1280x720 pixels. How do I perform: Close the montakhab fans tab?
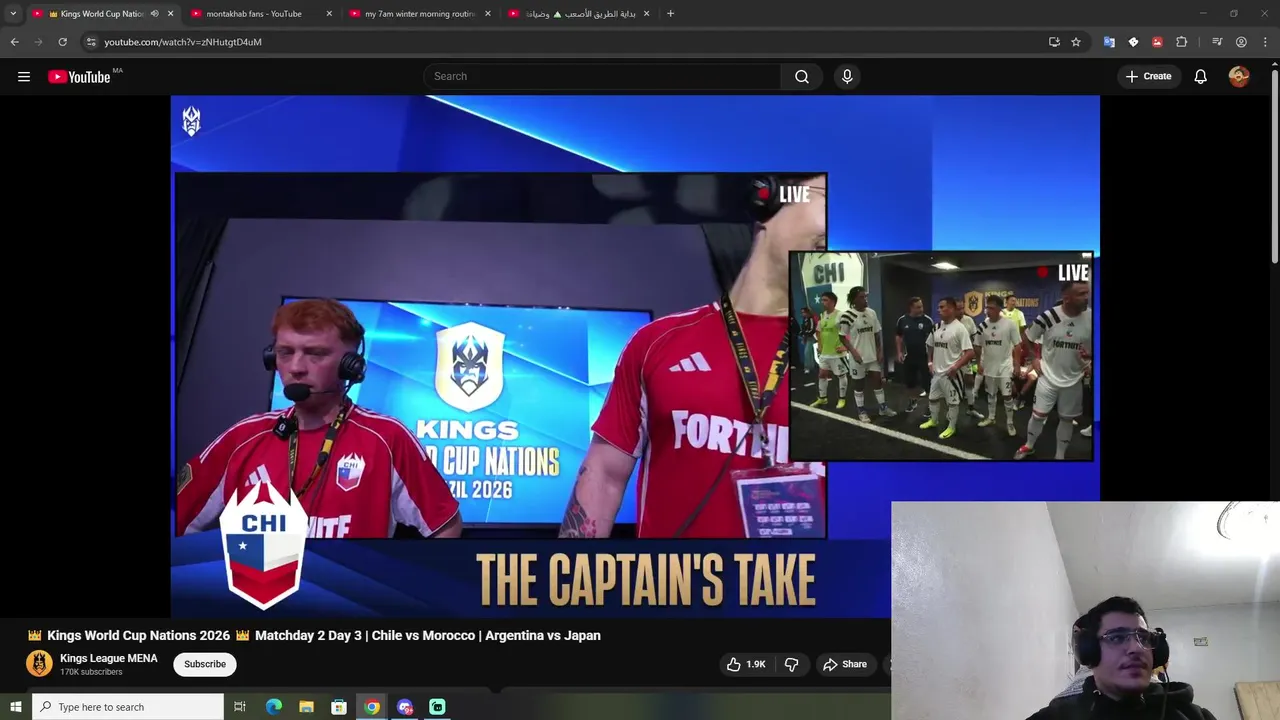(x=329, y=14)
